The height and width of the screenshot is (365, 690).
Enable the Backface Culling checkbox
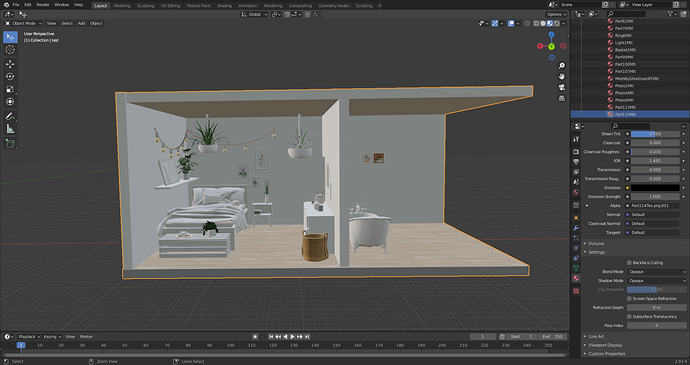pos(629,263)
